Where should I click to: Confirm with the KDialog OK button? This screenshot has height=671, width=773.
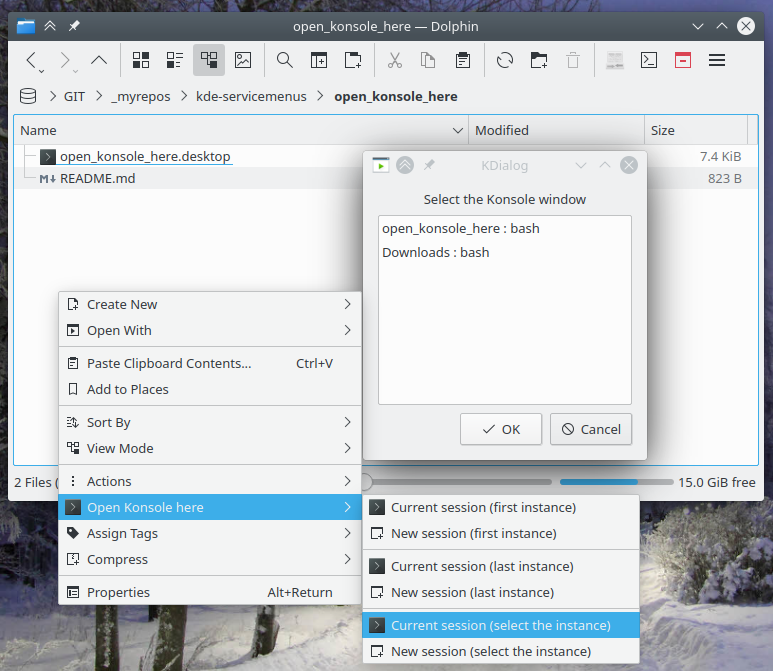pos(501,429)
